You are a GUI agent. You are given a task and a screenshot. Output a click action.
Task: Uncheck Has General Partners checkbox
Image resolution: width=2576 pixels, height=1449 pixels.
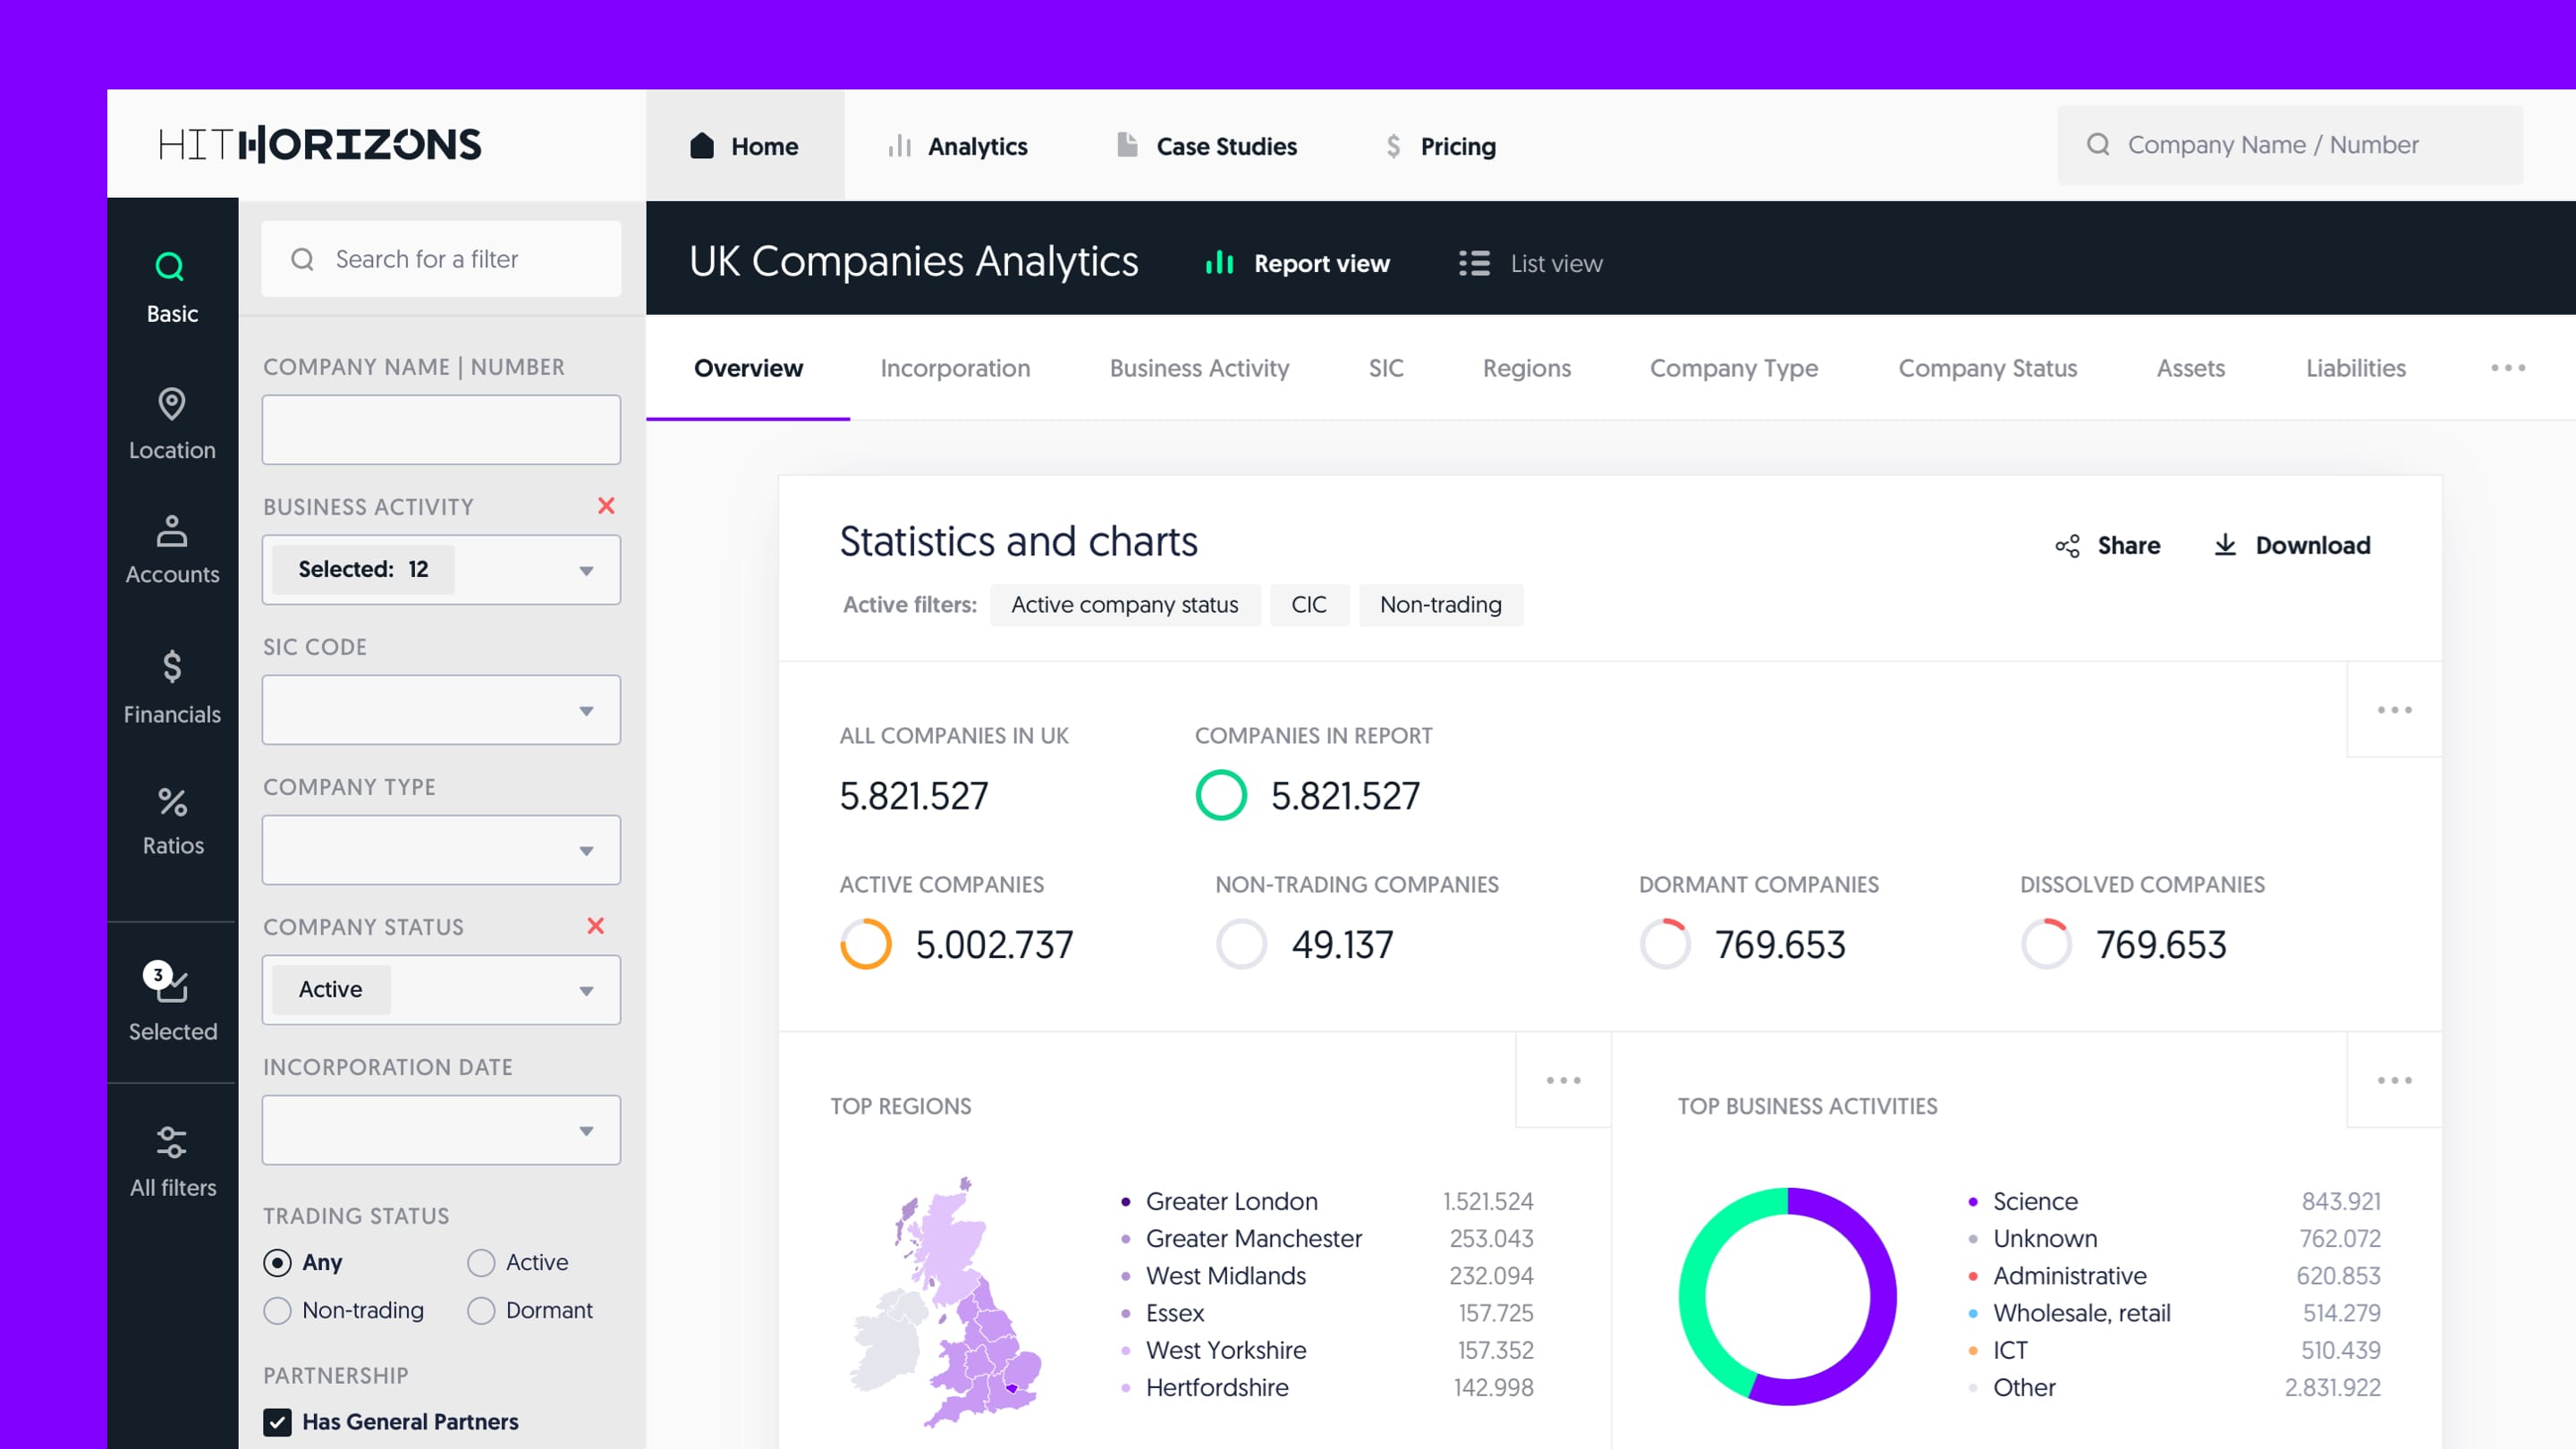278,1422
